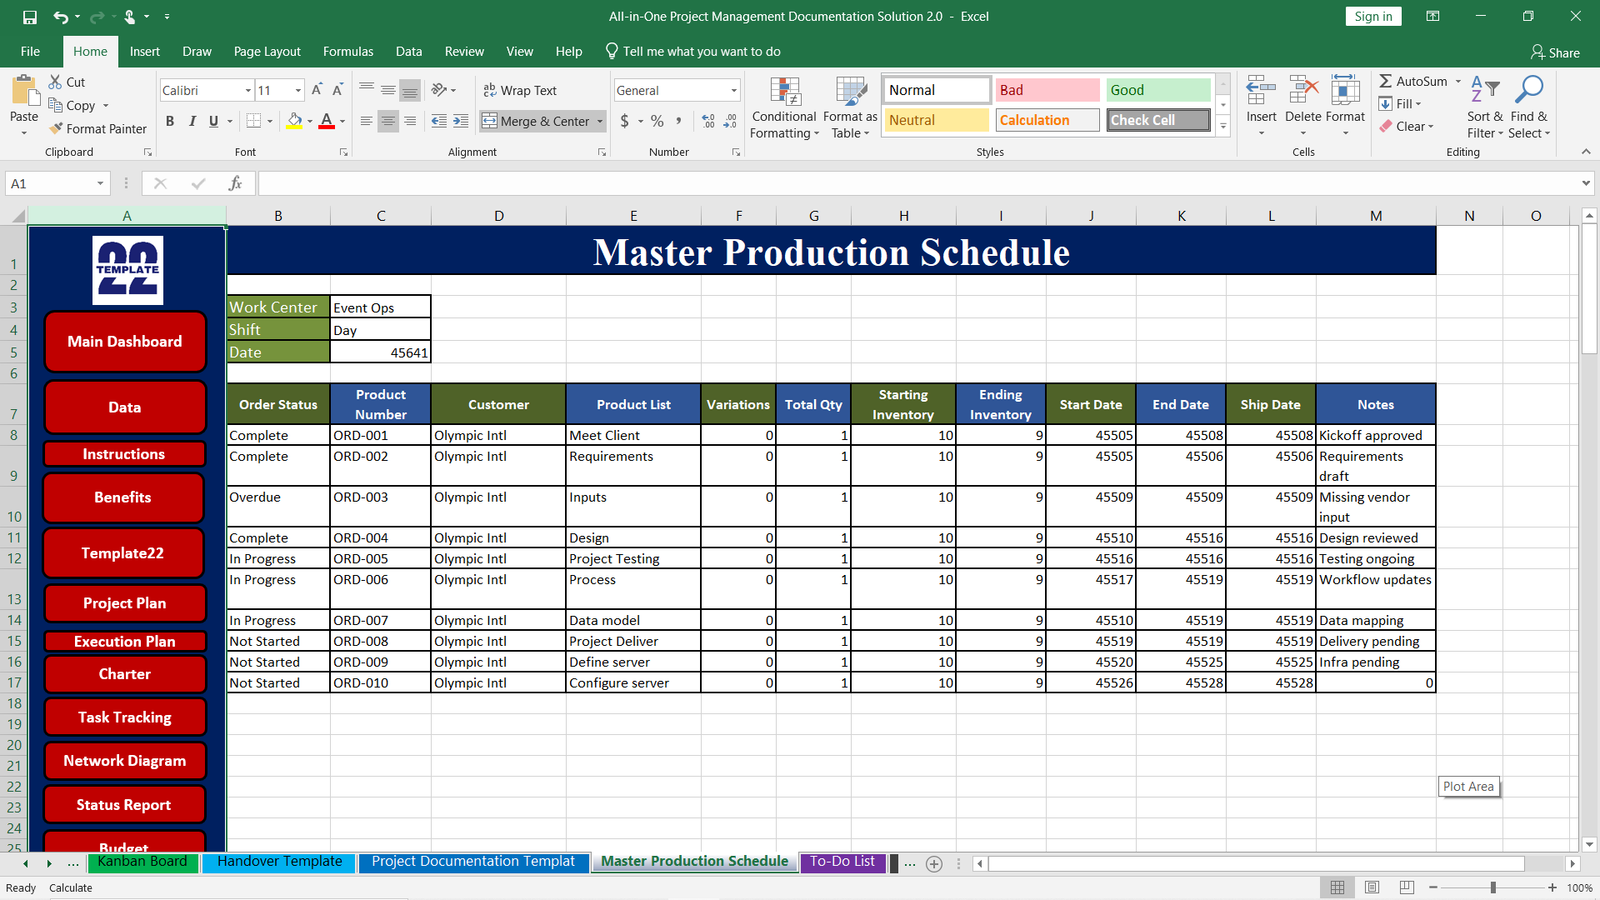This screenshot has width=1600, height=900.
Task: Click the Sign in button
Action: point(1373,16)
